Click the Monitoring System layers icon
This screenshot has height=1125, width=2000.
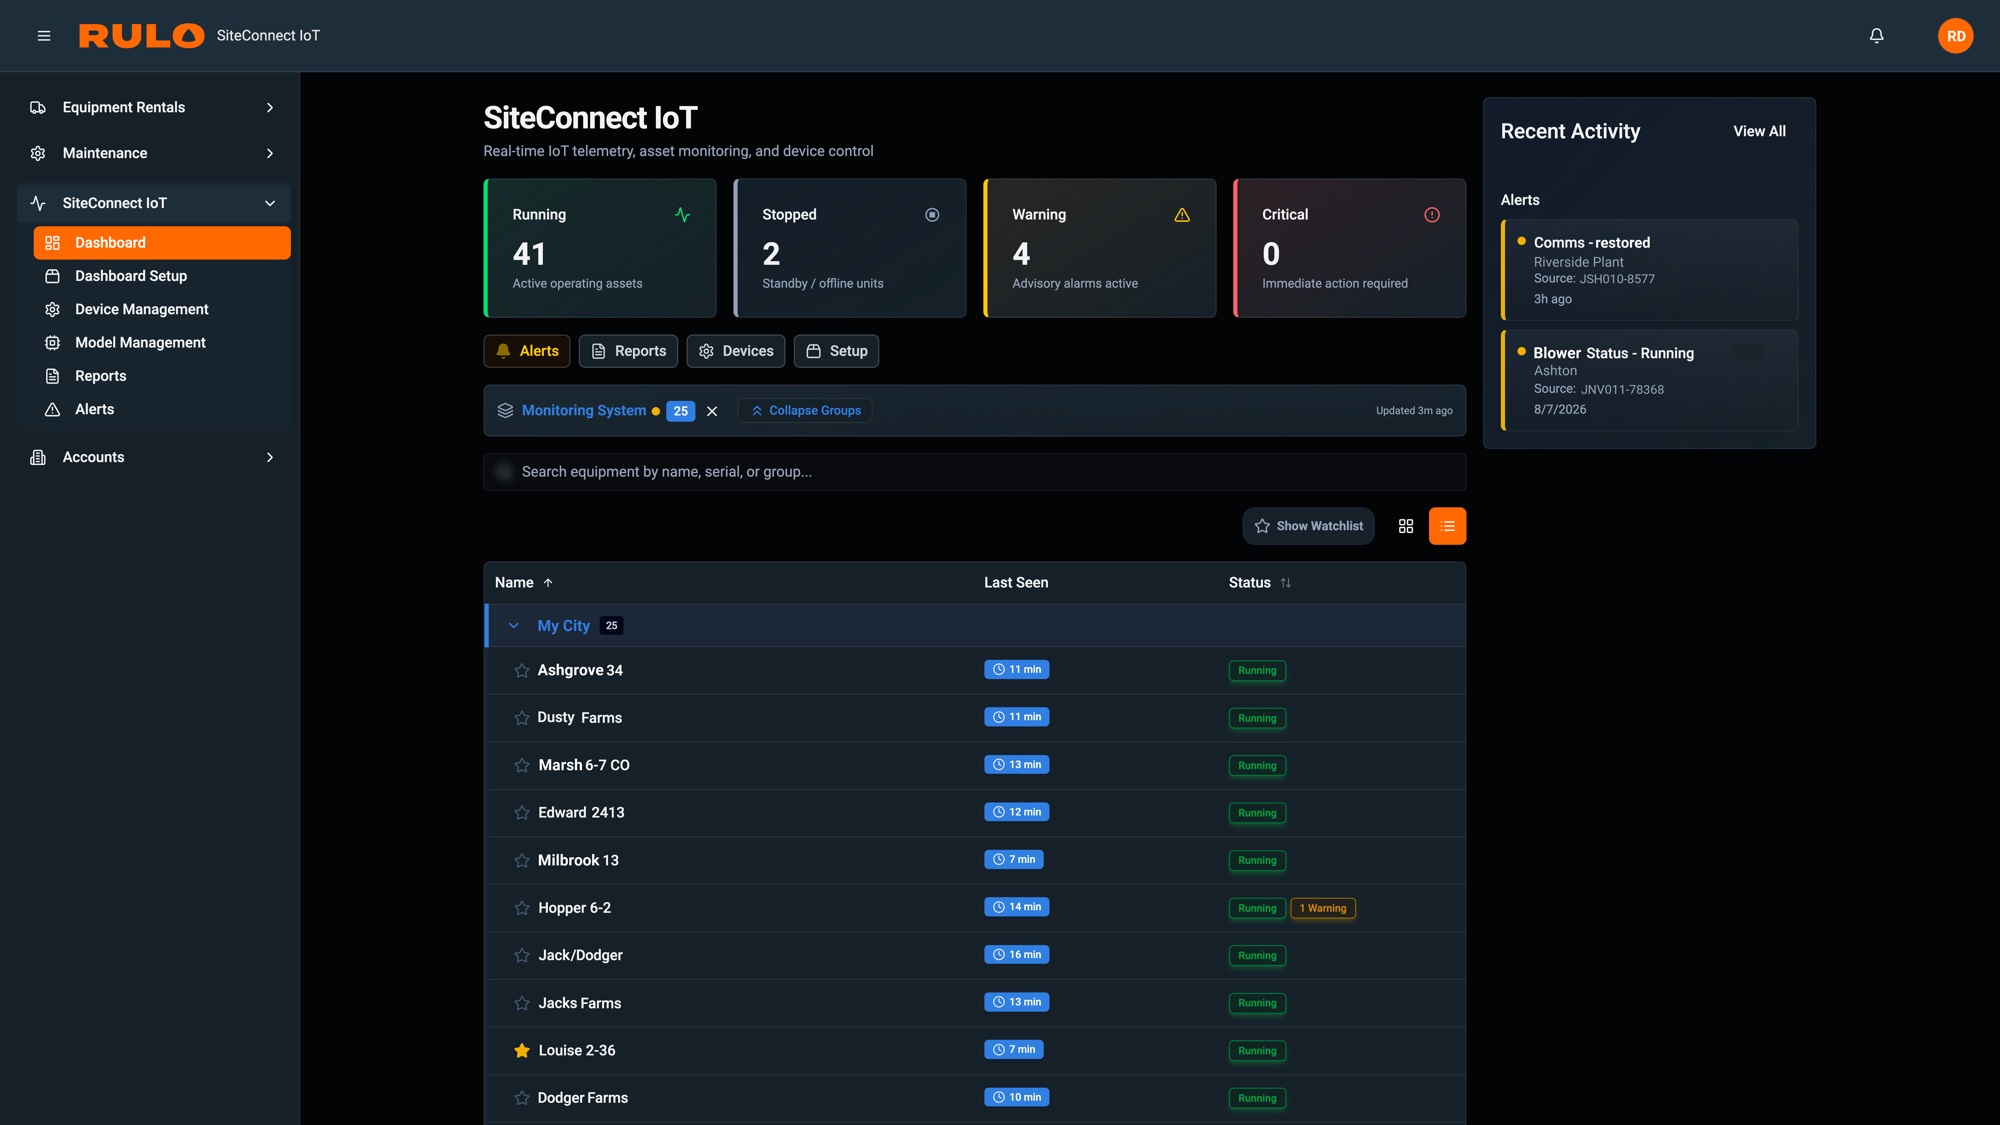pyautogui.click(x=505, y=411)
